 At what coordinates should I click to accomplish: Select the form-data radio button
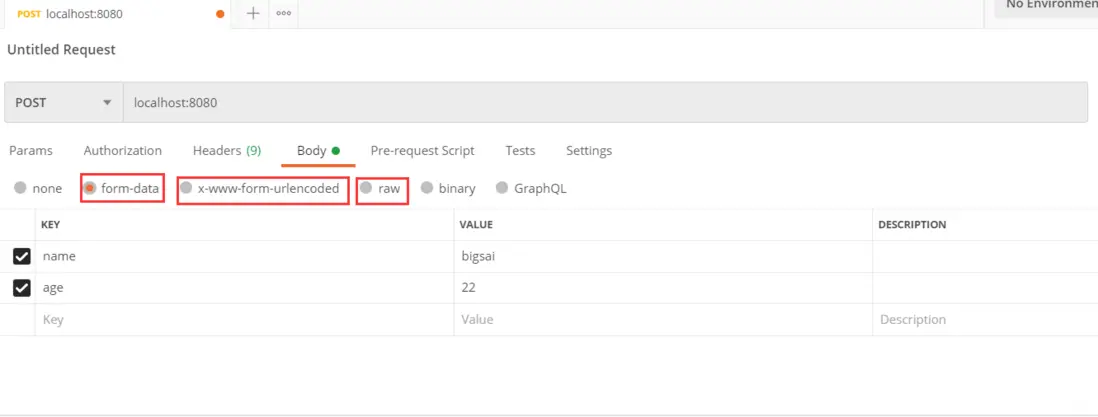[90, 188]
